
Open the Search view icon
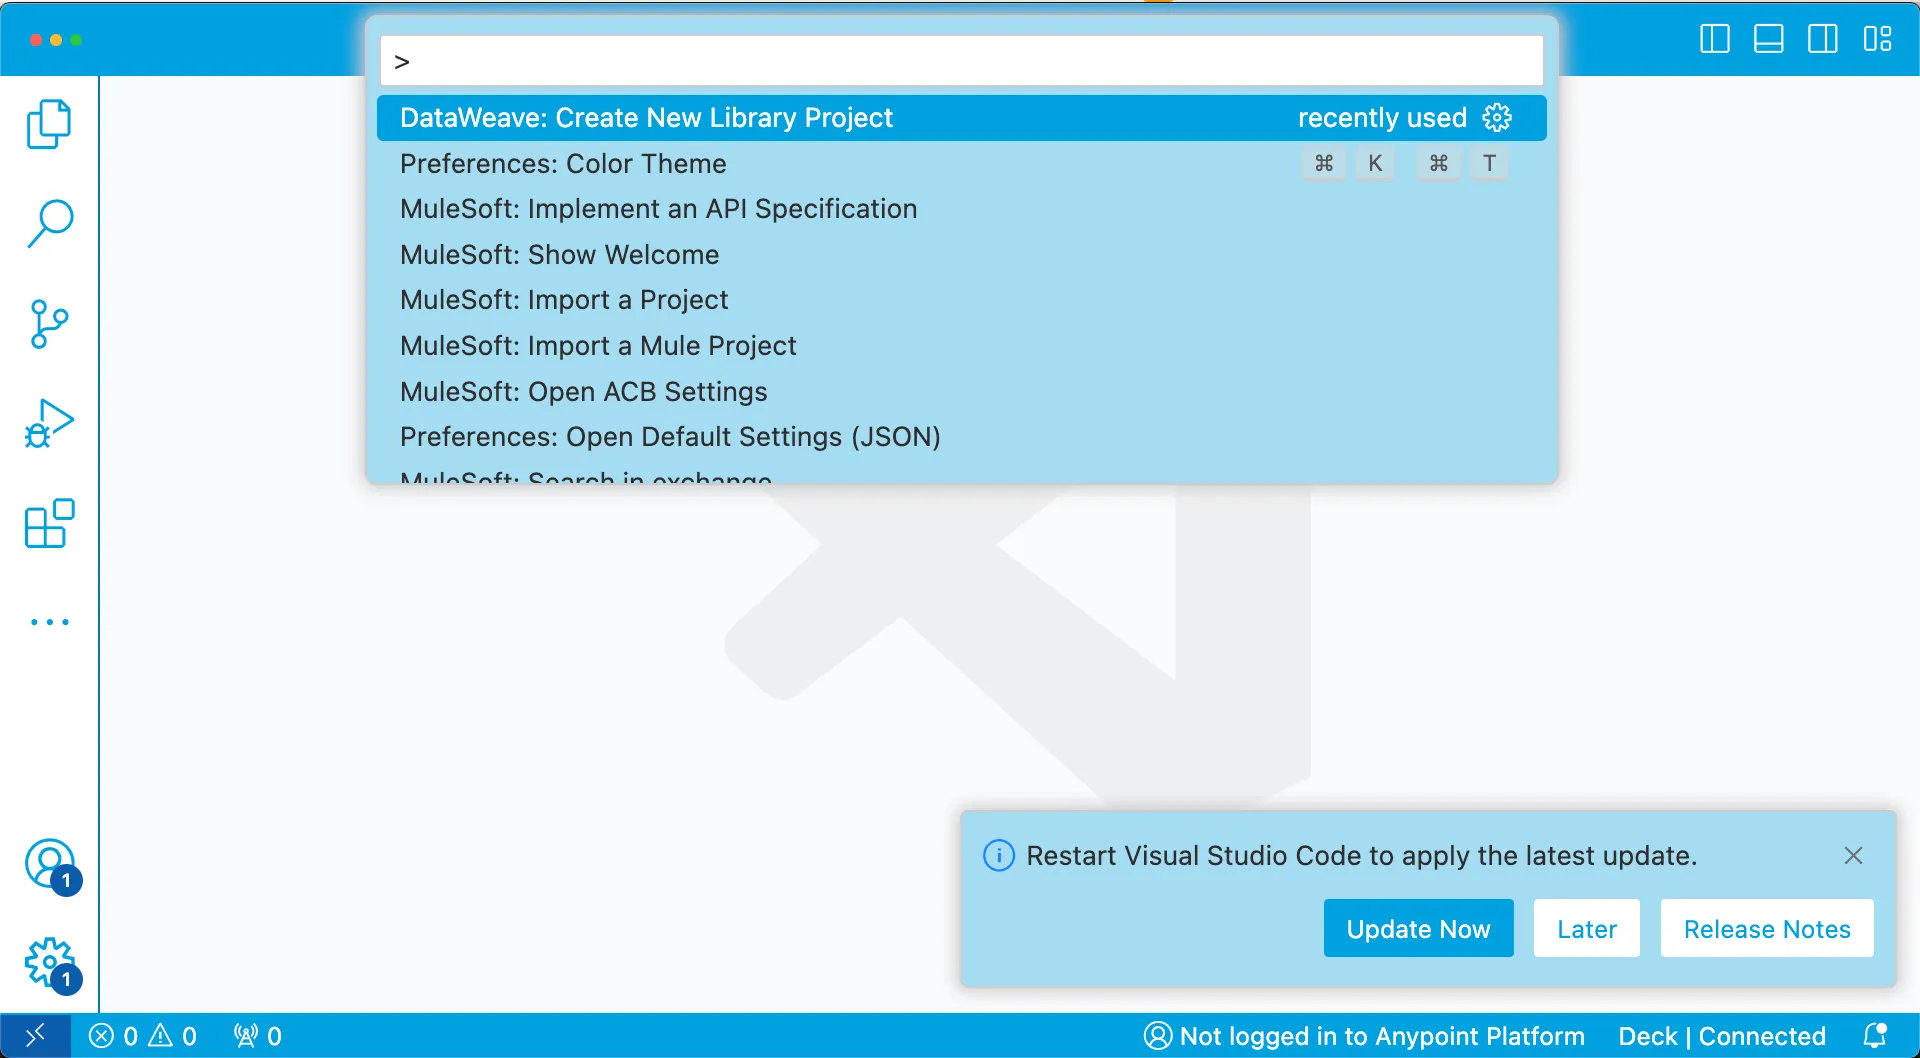(x=49, y=223)
